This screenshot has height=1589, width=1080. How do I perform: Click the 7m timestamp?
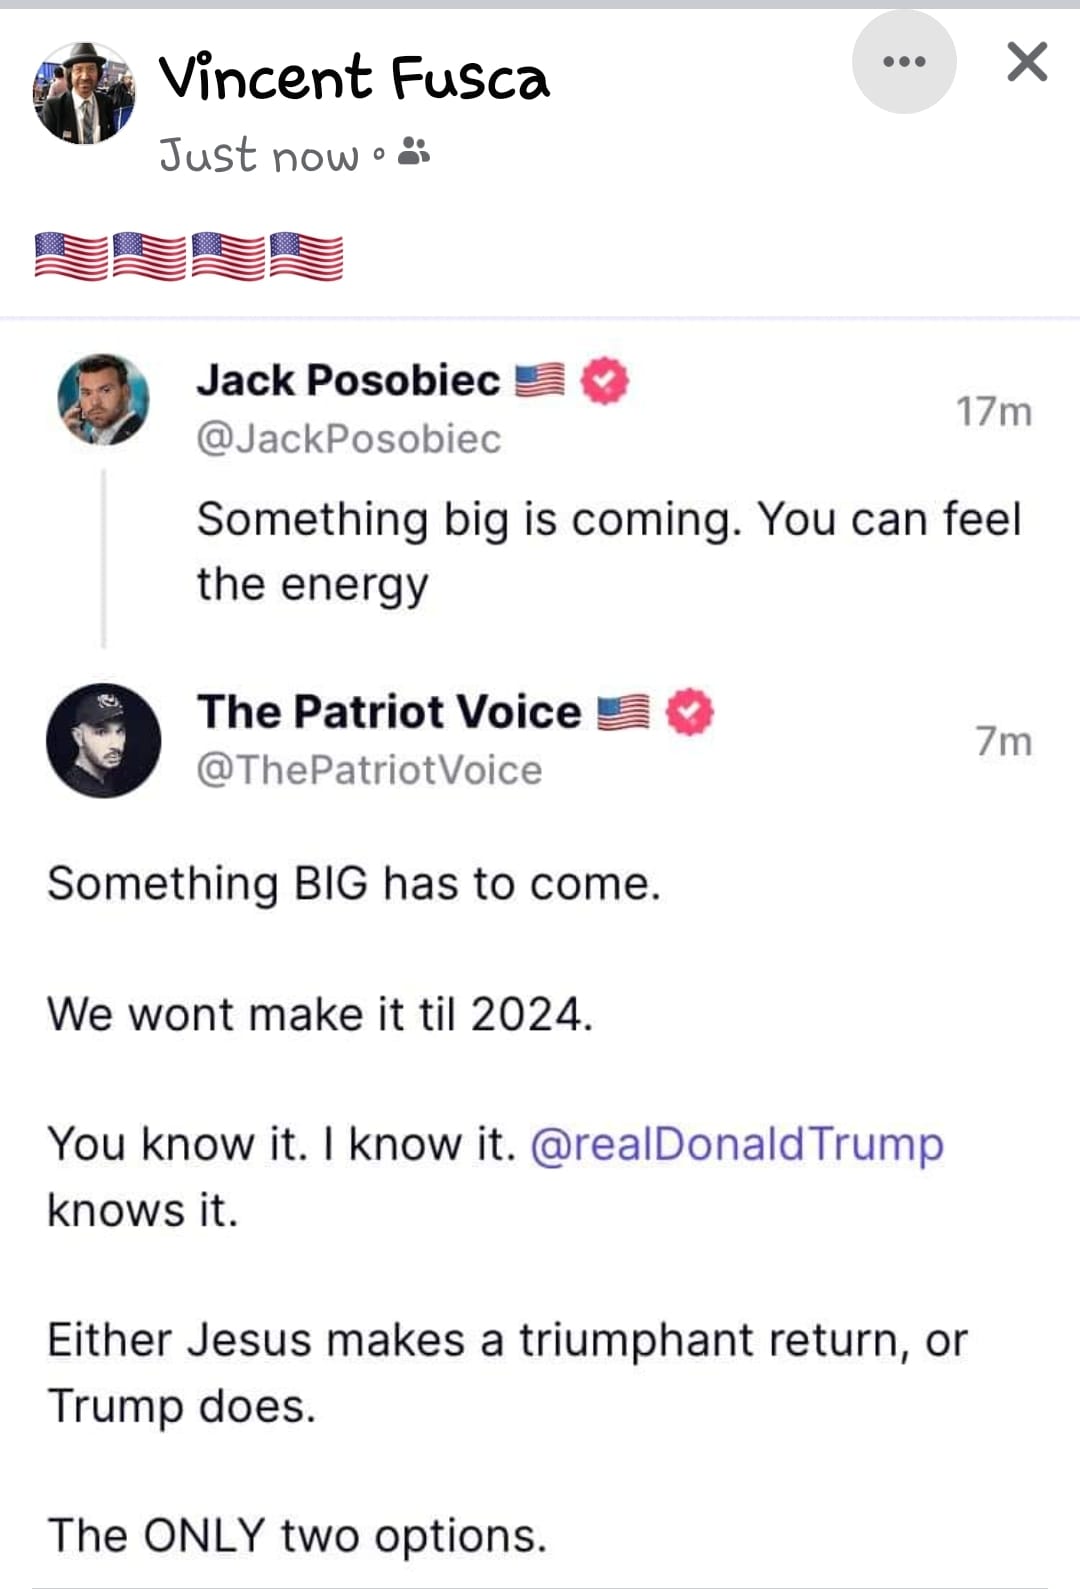[1003, 741]
